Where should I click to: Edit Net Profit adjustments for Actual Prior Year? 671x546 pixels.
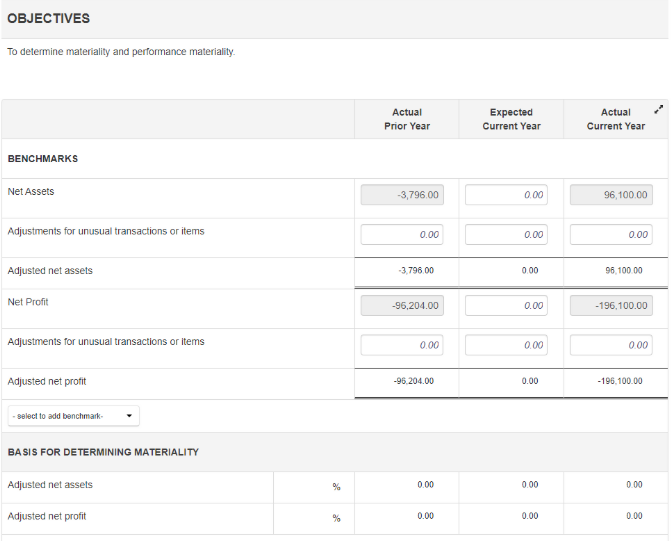[402, 345]
